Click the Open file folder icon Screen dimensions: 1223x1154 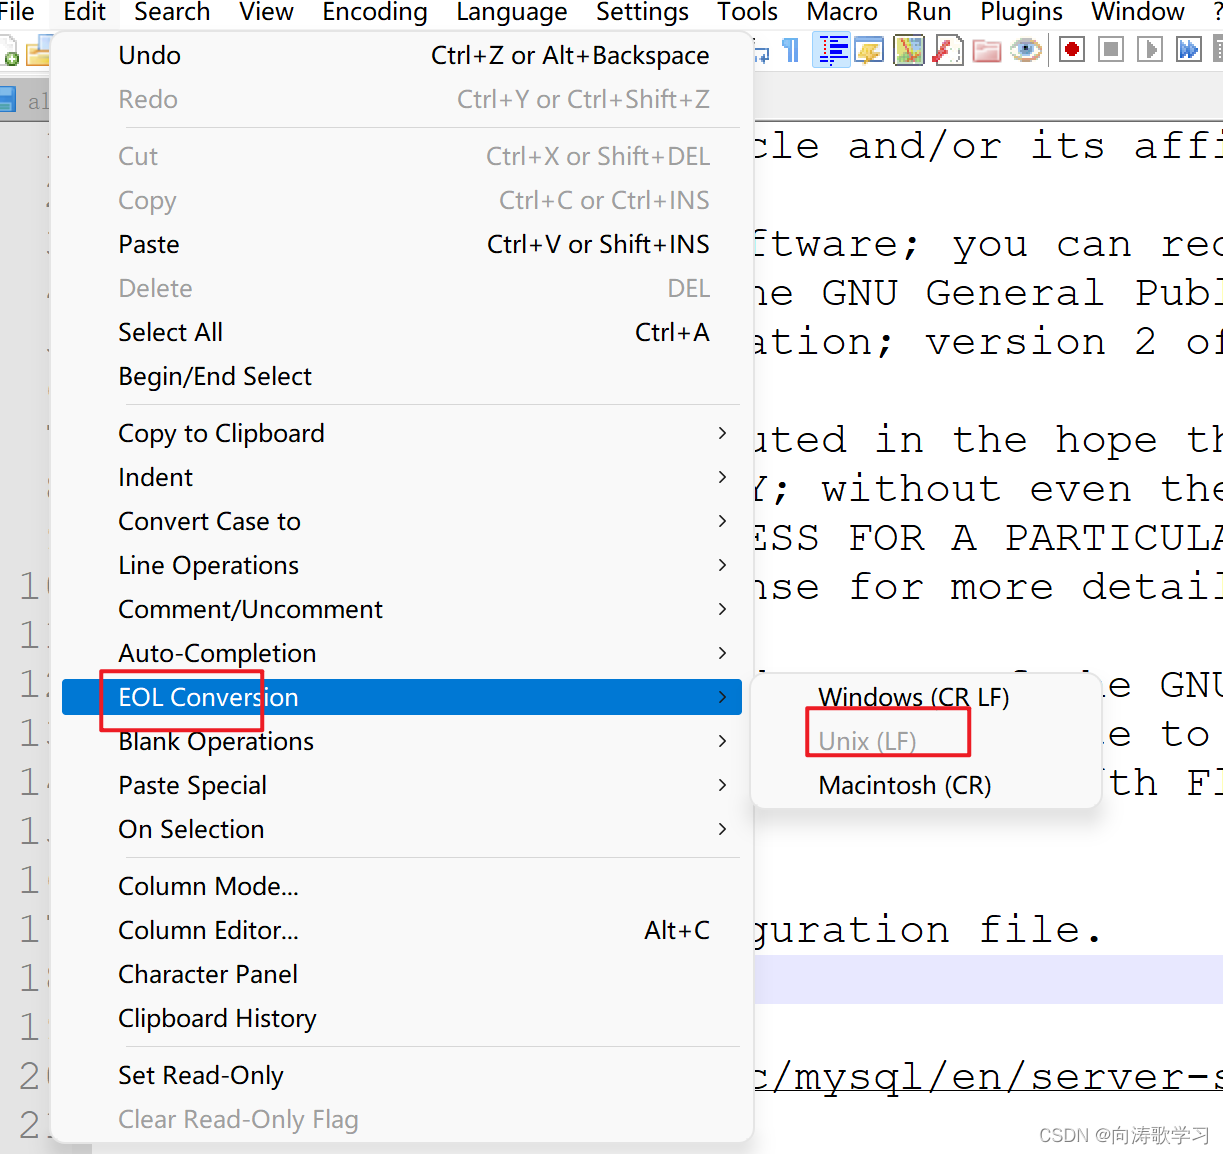click(x=38, y=52)
